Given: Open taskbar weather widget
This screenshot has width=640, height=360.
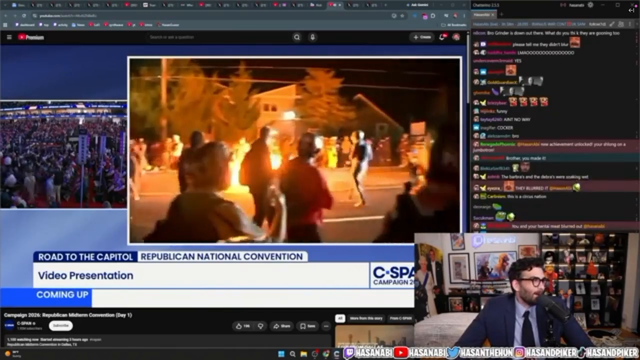Looking at the screenshot, I should tap(12, 354).
